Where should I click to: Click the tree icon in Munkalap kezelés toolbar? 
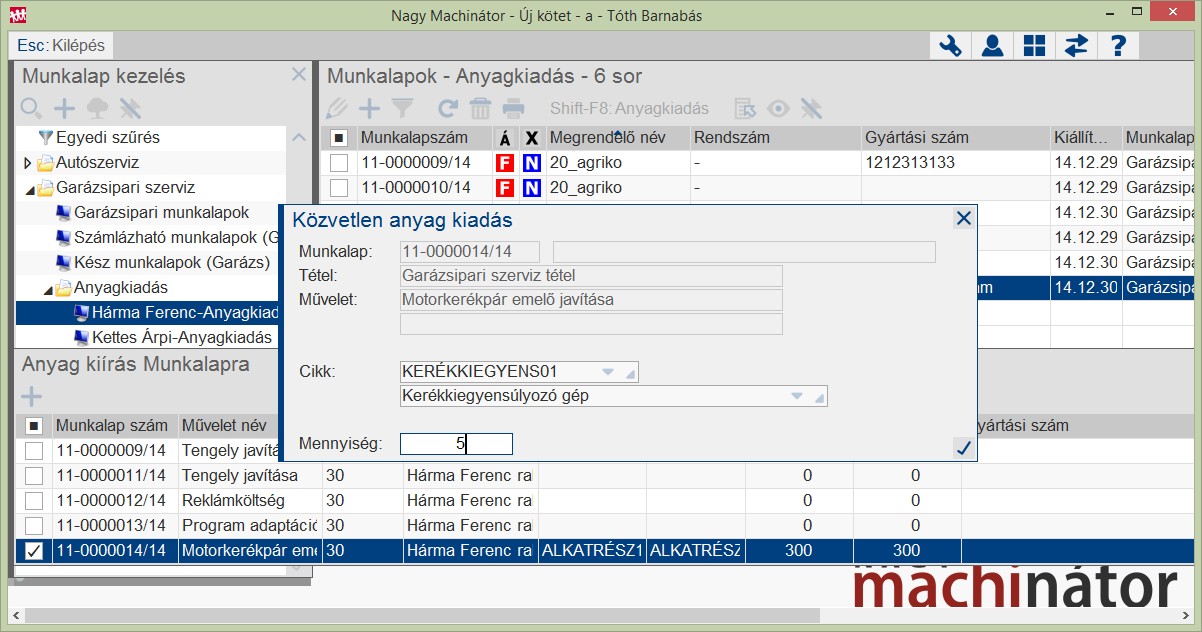(x=97, y=108)
